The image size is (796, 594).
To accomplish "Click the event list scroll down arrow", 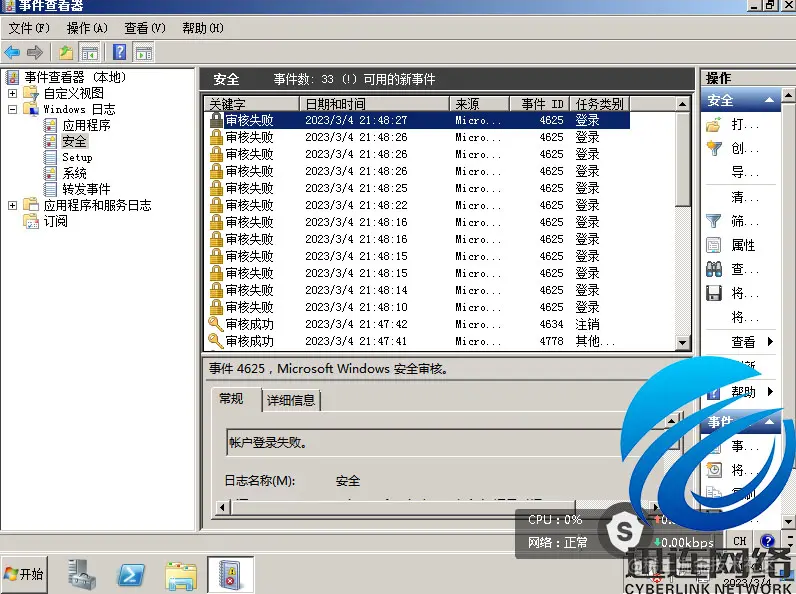I will click(683, 343).
